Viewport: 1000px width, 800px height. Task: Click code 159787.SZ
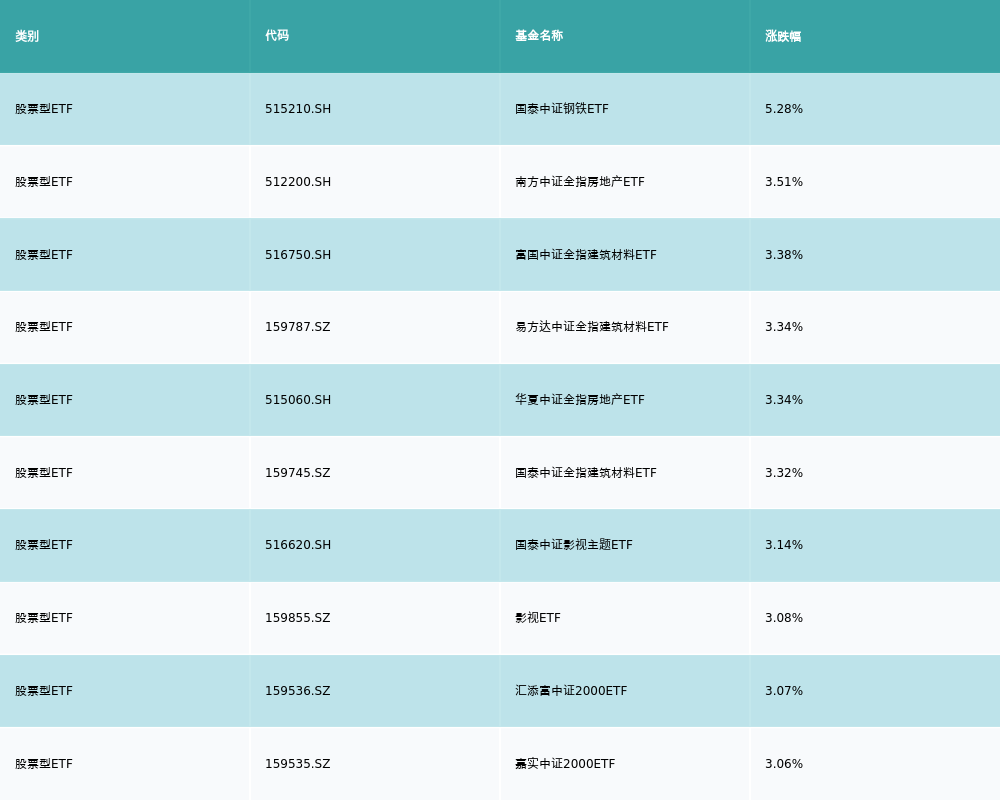point(298,327)
